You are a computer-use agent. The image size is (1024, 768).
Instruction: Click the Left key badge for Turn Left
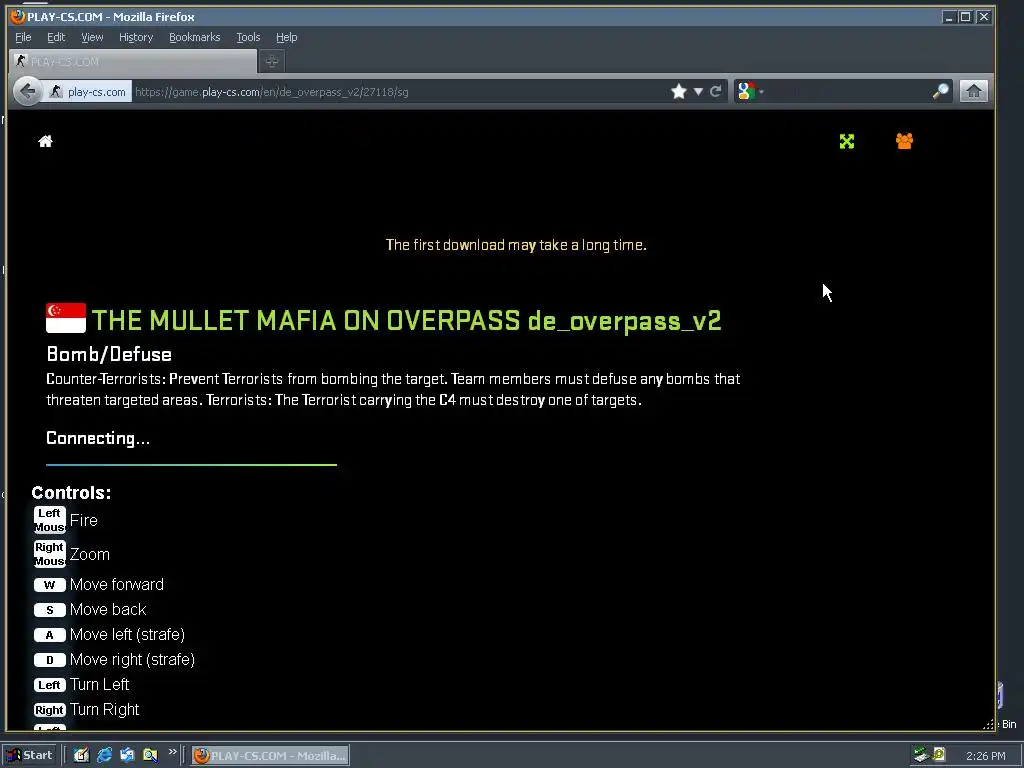pyautogui.click(x=50, y=685)
